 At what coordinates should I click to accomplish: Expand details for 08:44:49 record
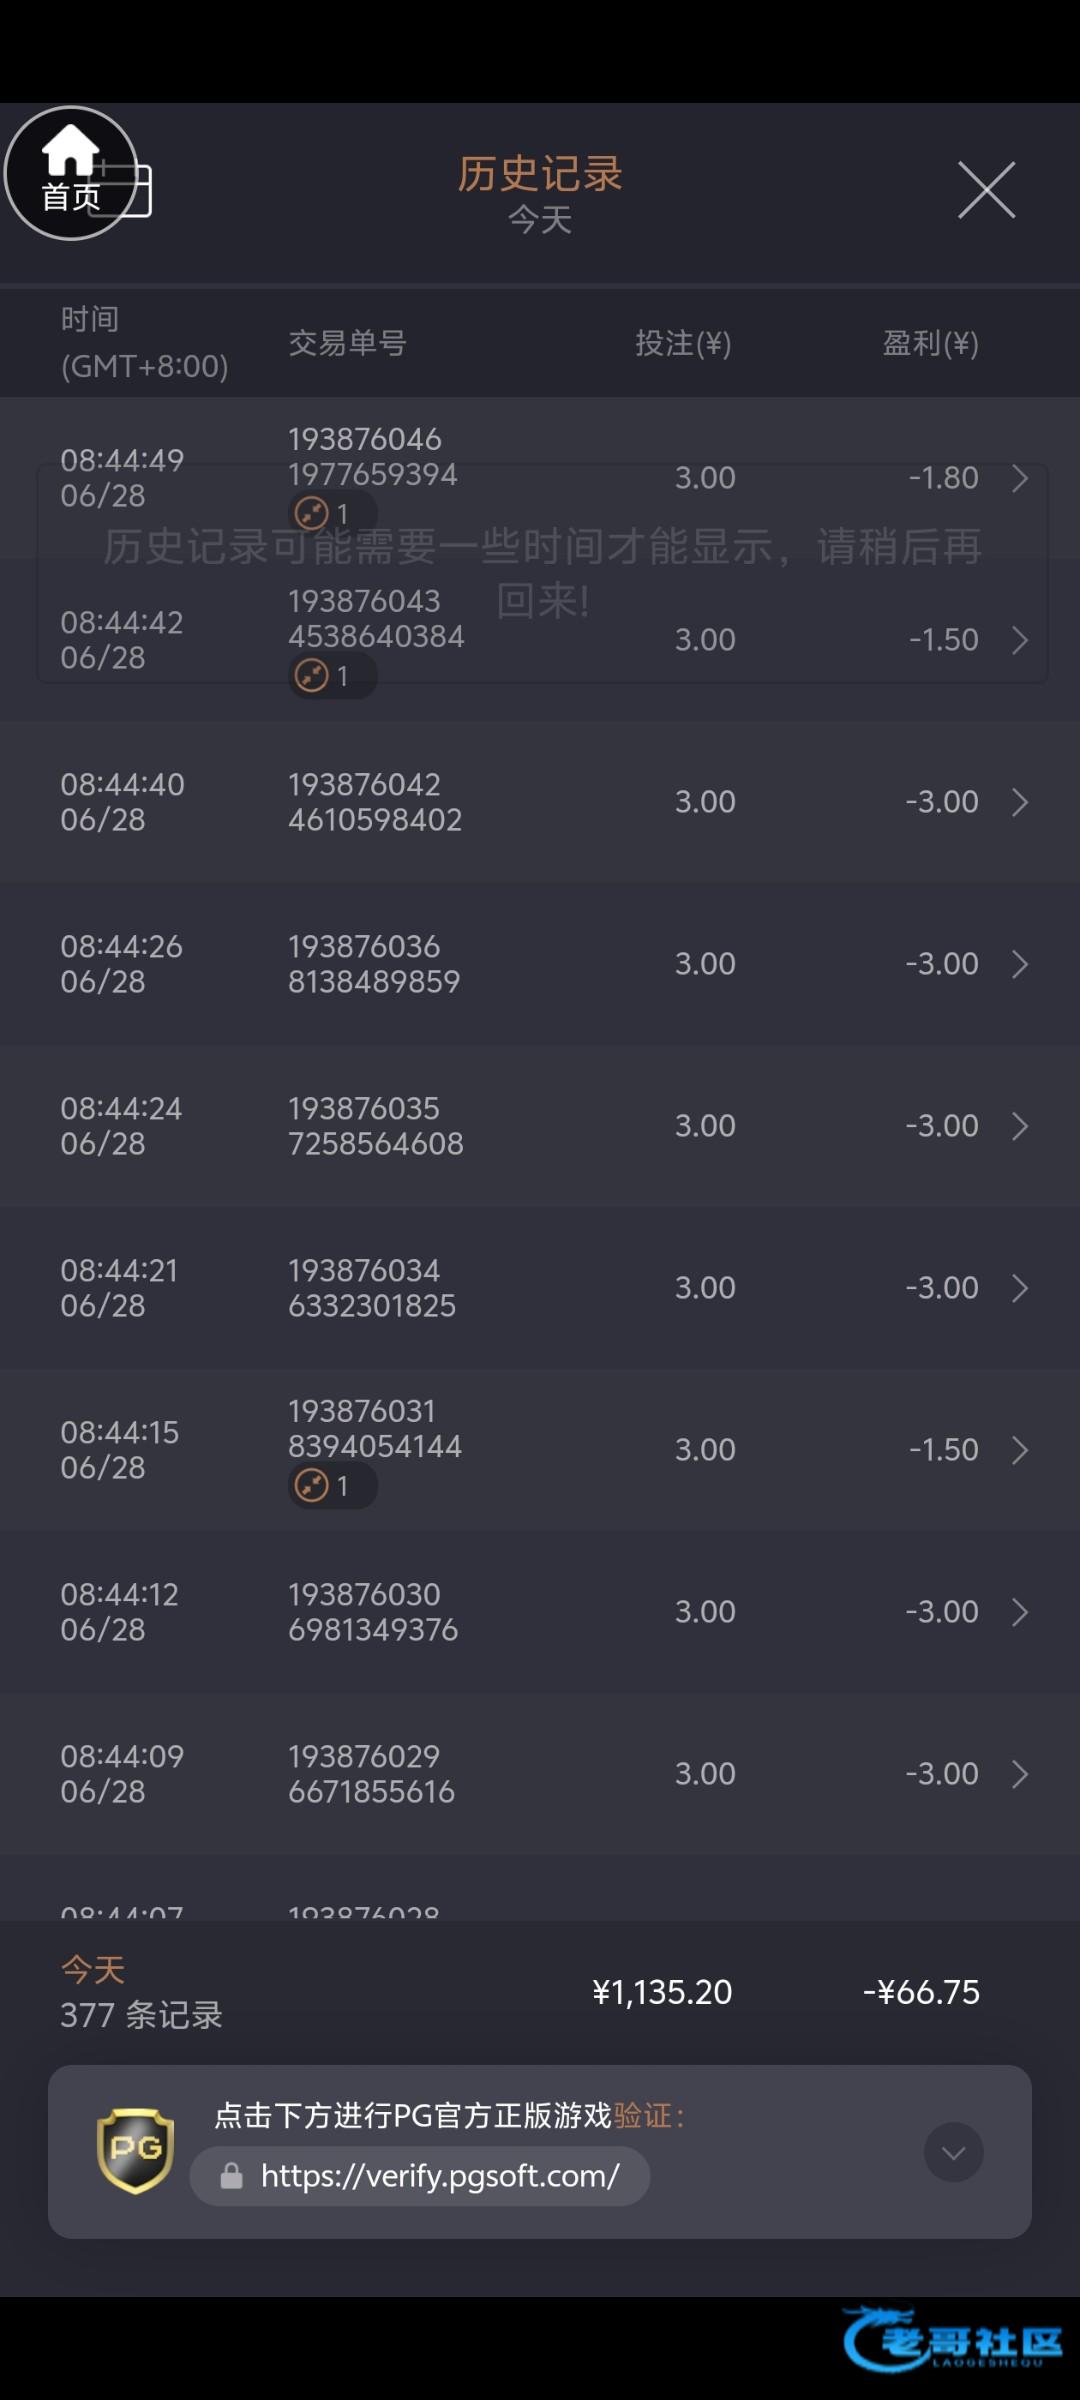[1019, 478]
